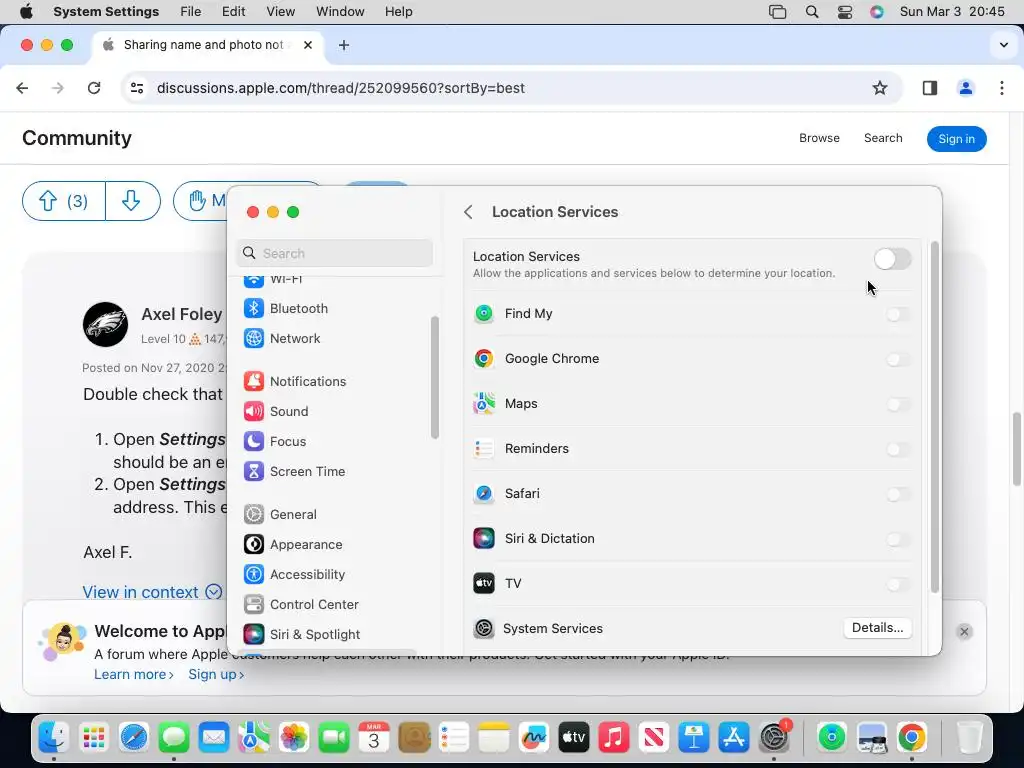Open Finder from the Dock
Viewport: 1024px width, 768px height.
coord(54,738)
